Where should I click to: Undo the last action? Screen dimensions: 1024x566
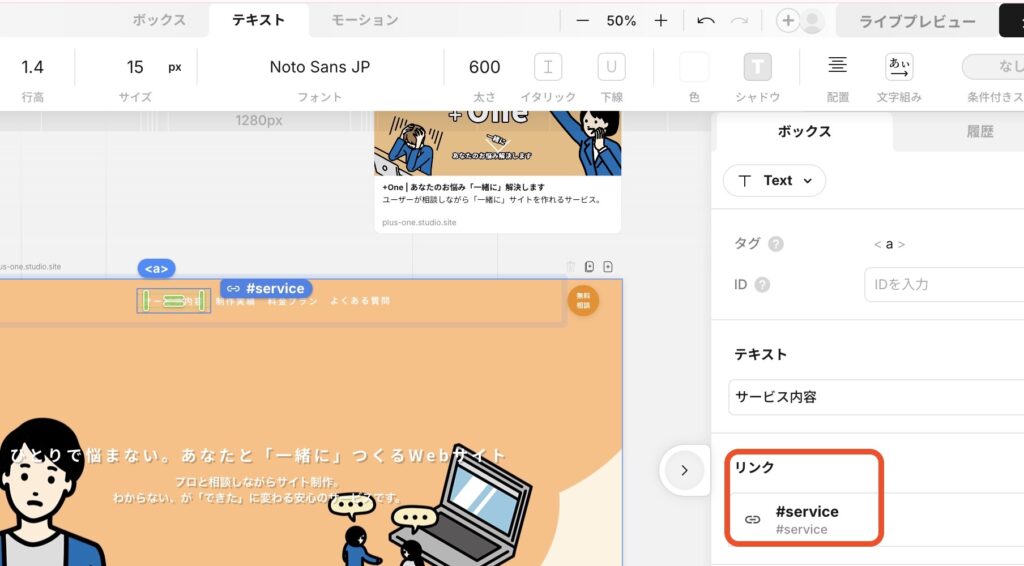[x=705, y=21]
